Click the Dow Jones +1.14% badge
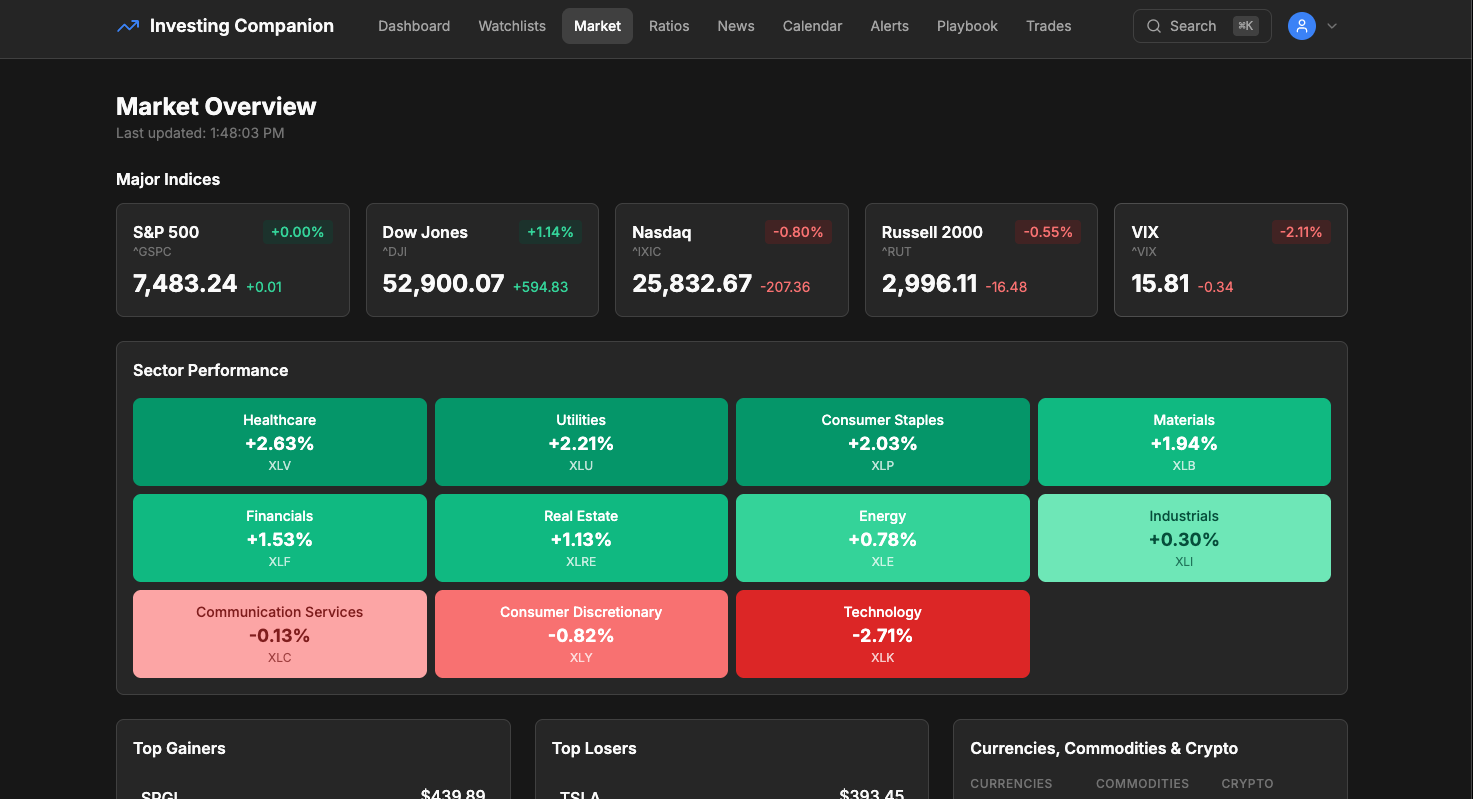 click(x=550, y=232)
